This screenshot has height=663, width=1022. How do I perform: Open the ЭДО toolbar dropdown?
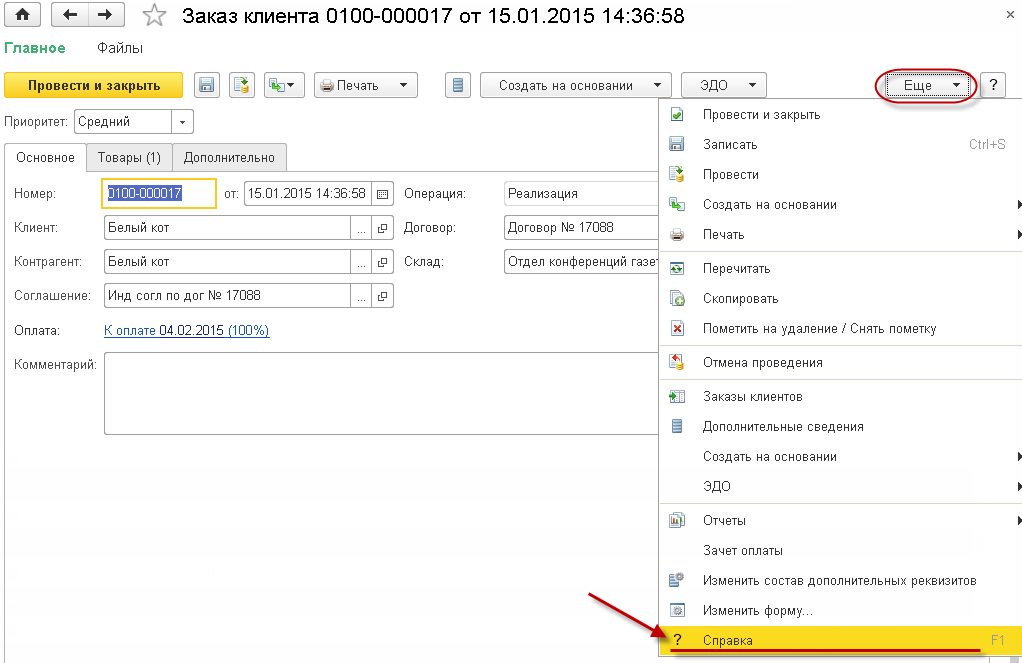pyautogui.click(x=723, y=85)
